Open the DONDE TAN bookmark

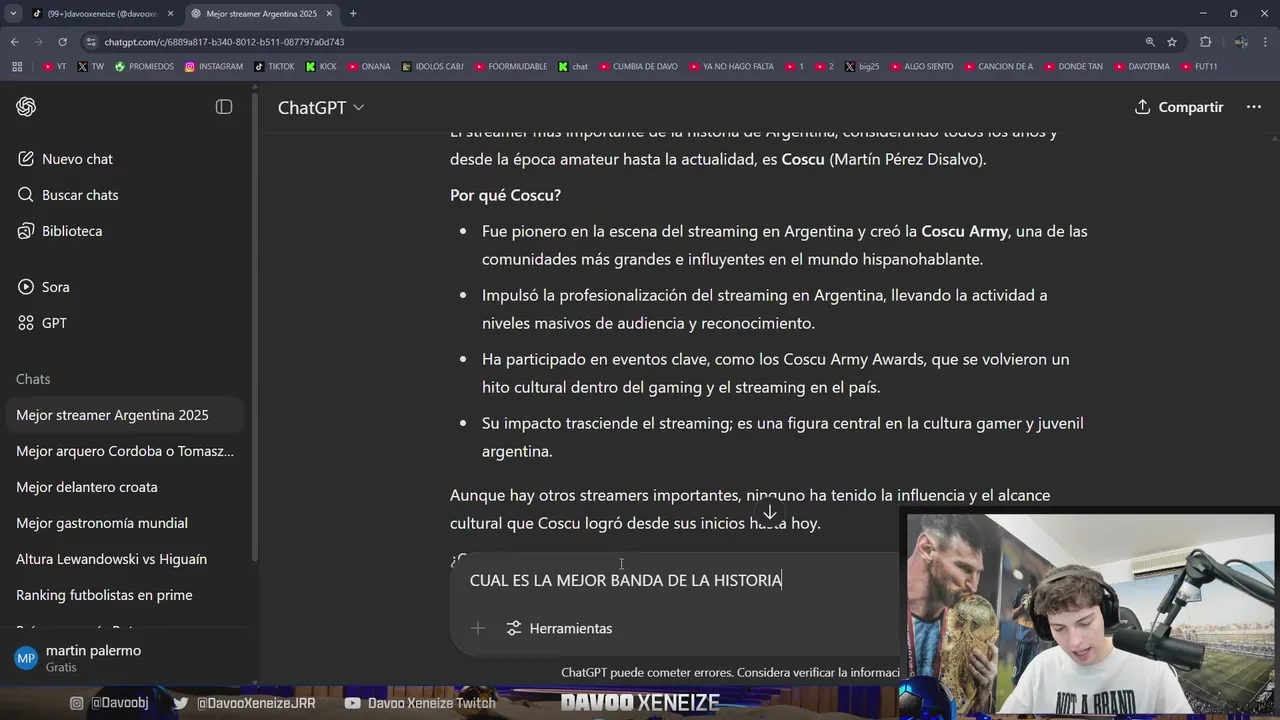coord(1074,67)
